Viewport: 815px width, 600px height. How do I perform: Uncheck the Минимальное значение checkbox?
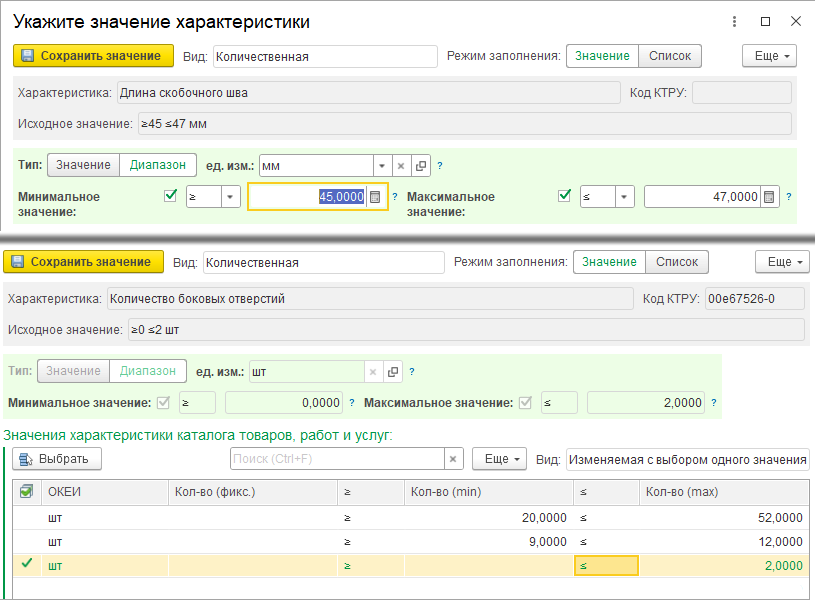[x=170, y=195]
